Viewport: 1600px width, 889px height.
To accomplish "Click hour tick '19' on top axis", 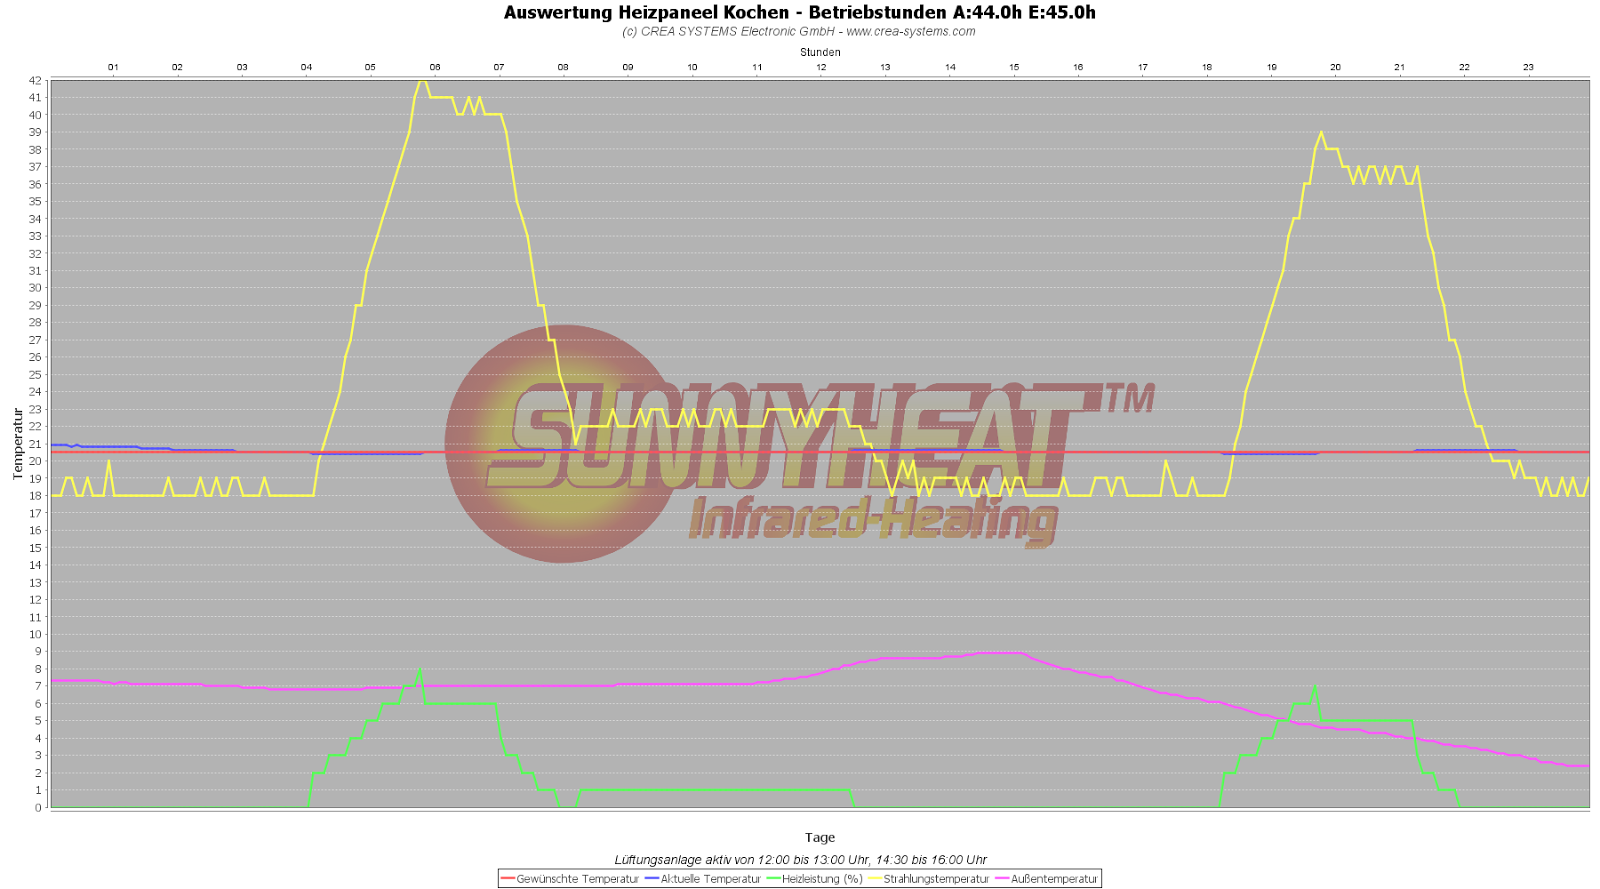I will [1272, 67].
